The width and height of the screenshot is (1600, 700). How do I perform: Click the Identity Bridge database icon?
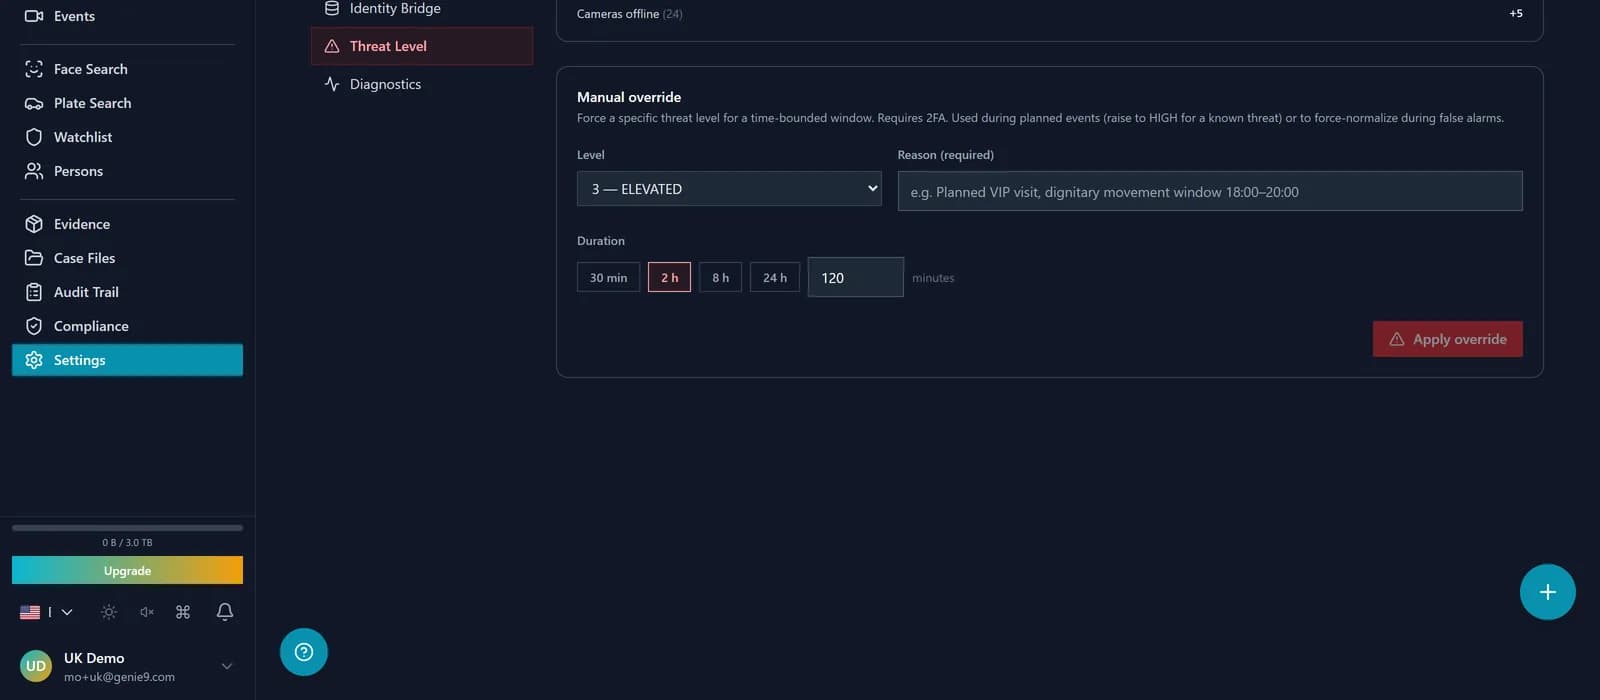[x=332, y=8]
